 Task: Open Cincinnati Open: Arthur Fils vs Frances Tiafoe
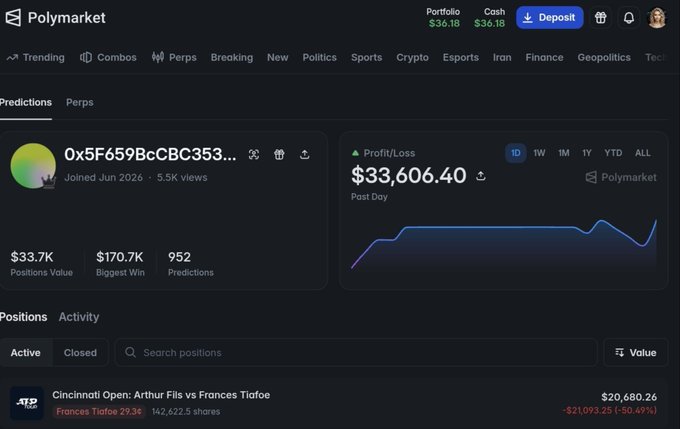pyautogui.click(x=161, y=395)
